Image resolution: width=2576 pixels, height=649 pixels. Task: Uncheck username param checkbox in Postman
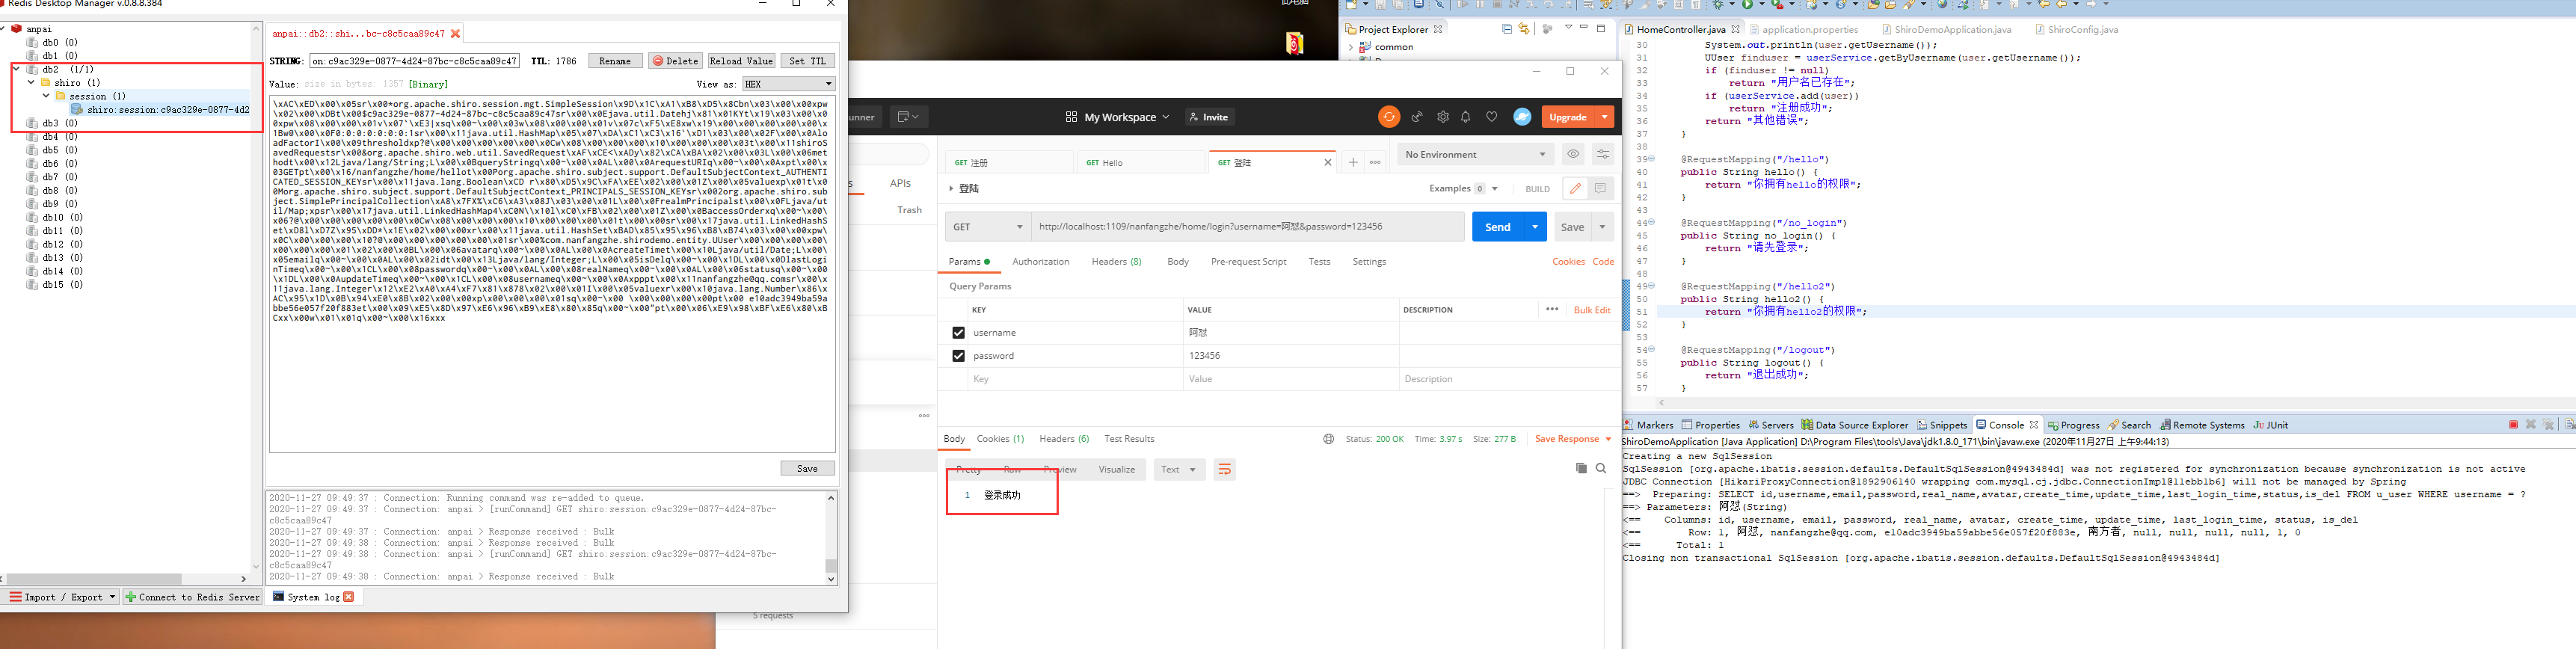coord(958,333)
